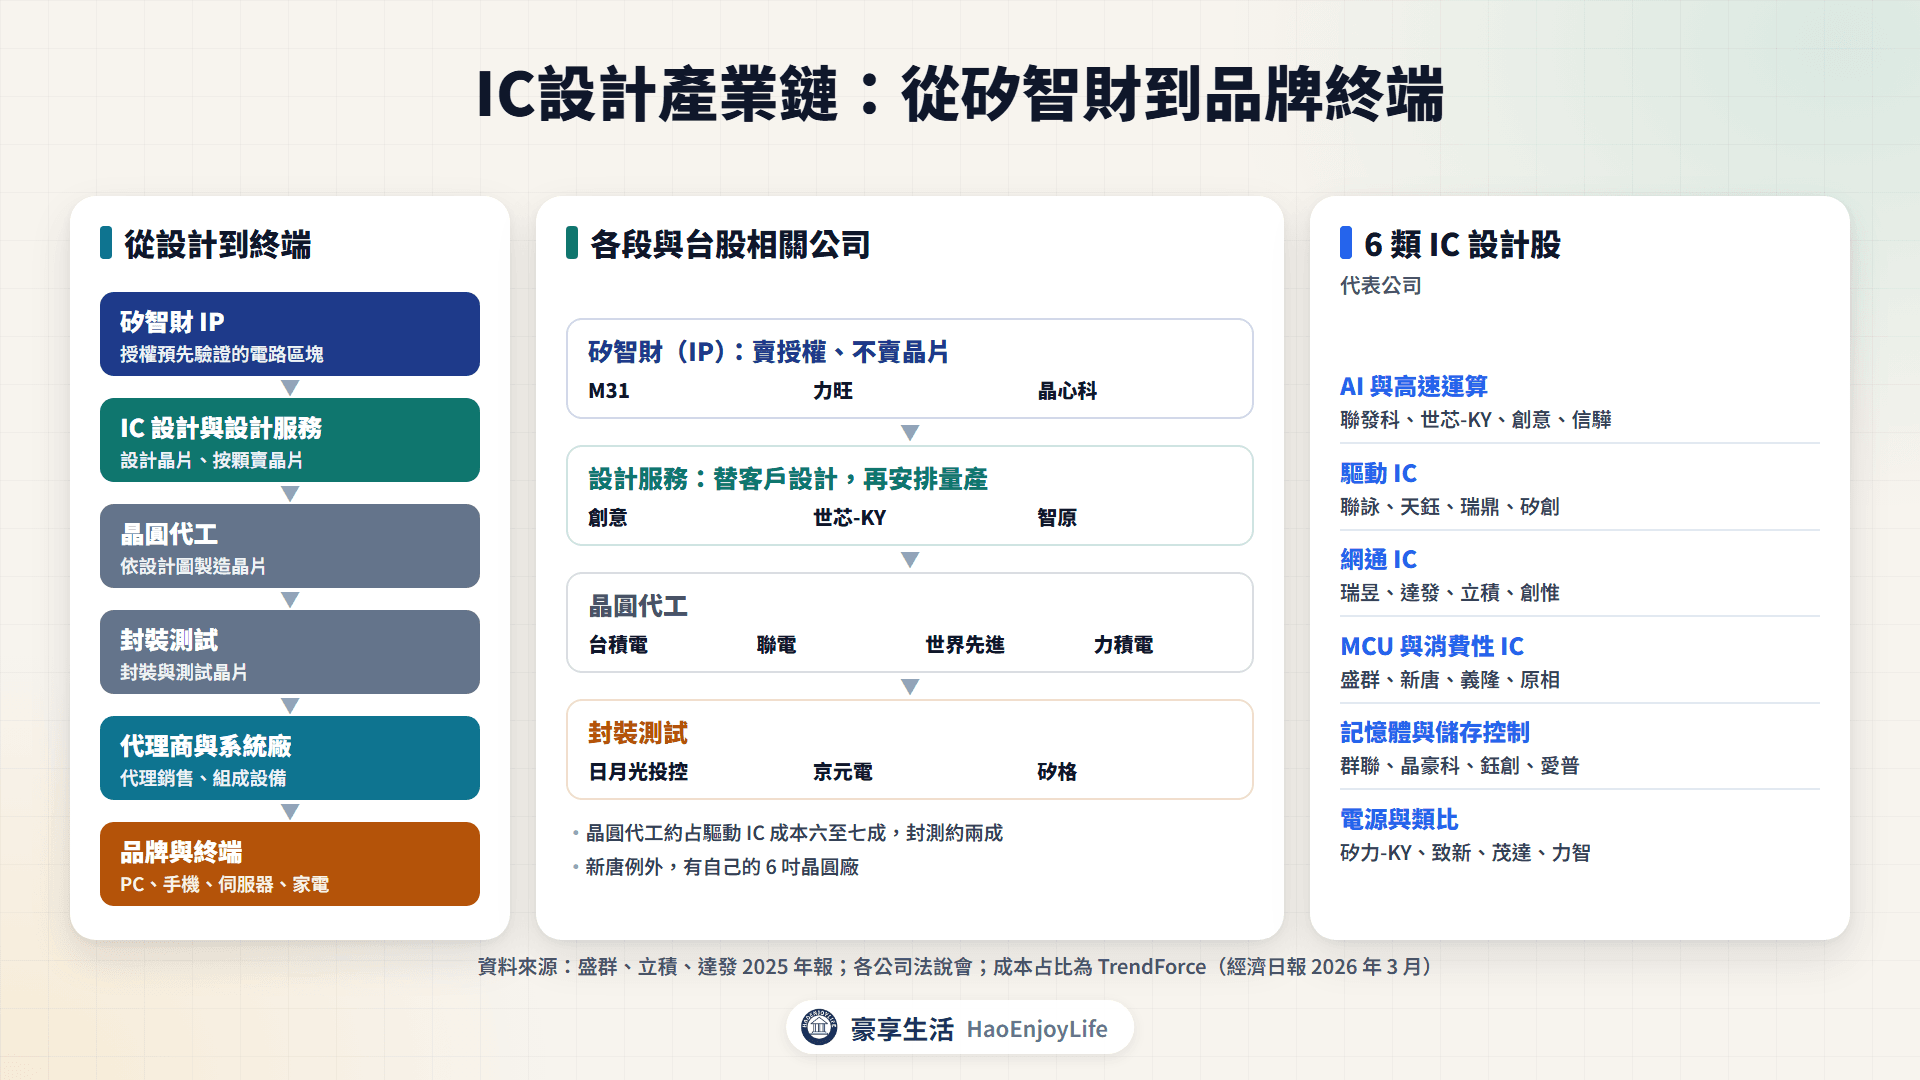Image resolution: width=1920 pixels, height=1080 pixels.
Task: Click the 驅動 IC category heading
Action: [1378, 473]
